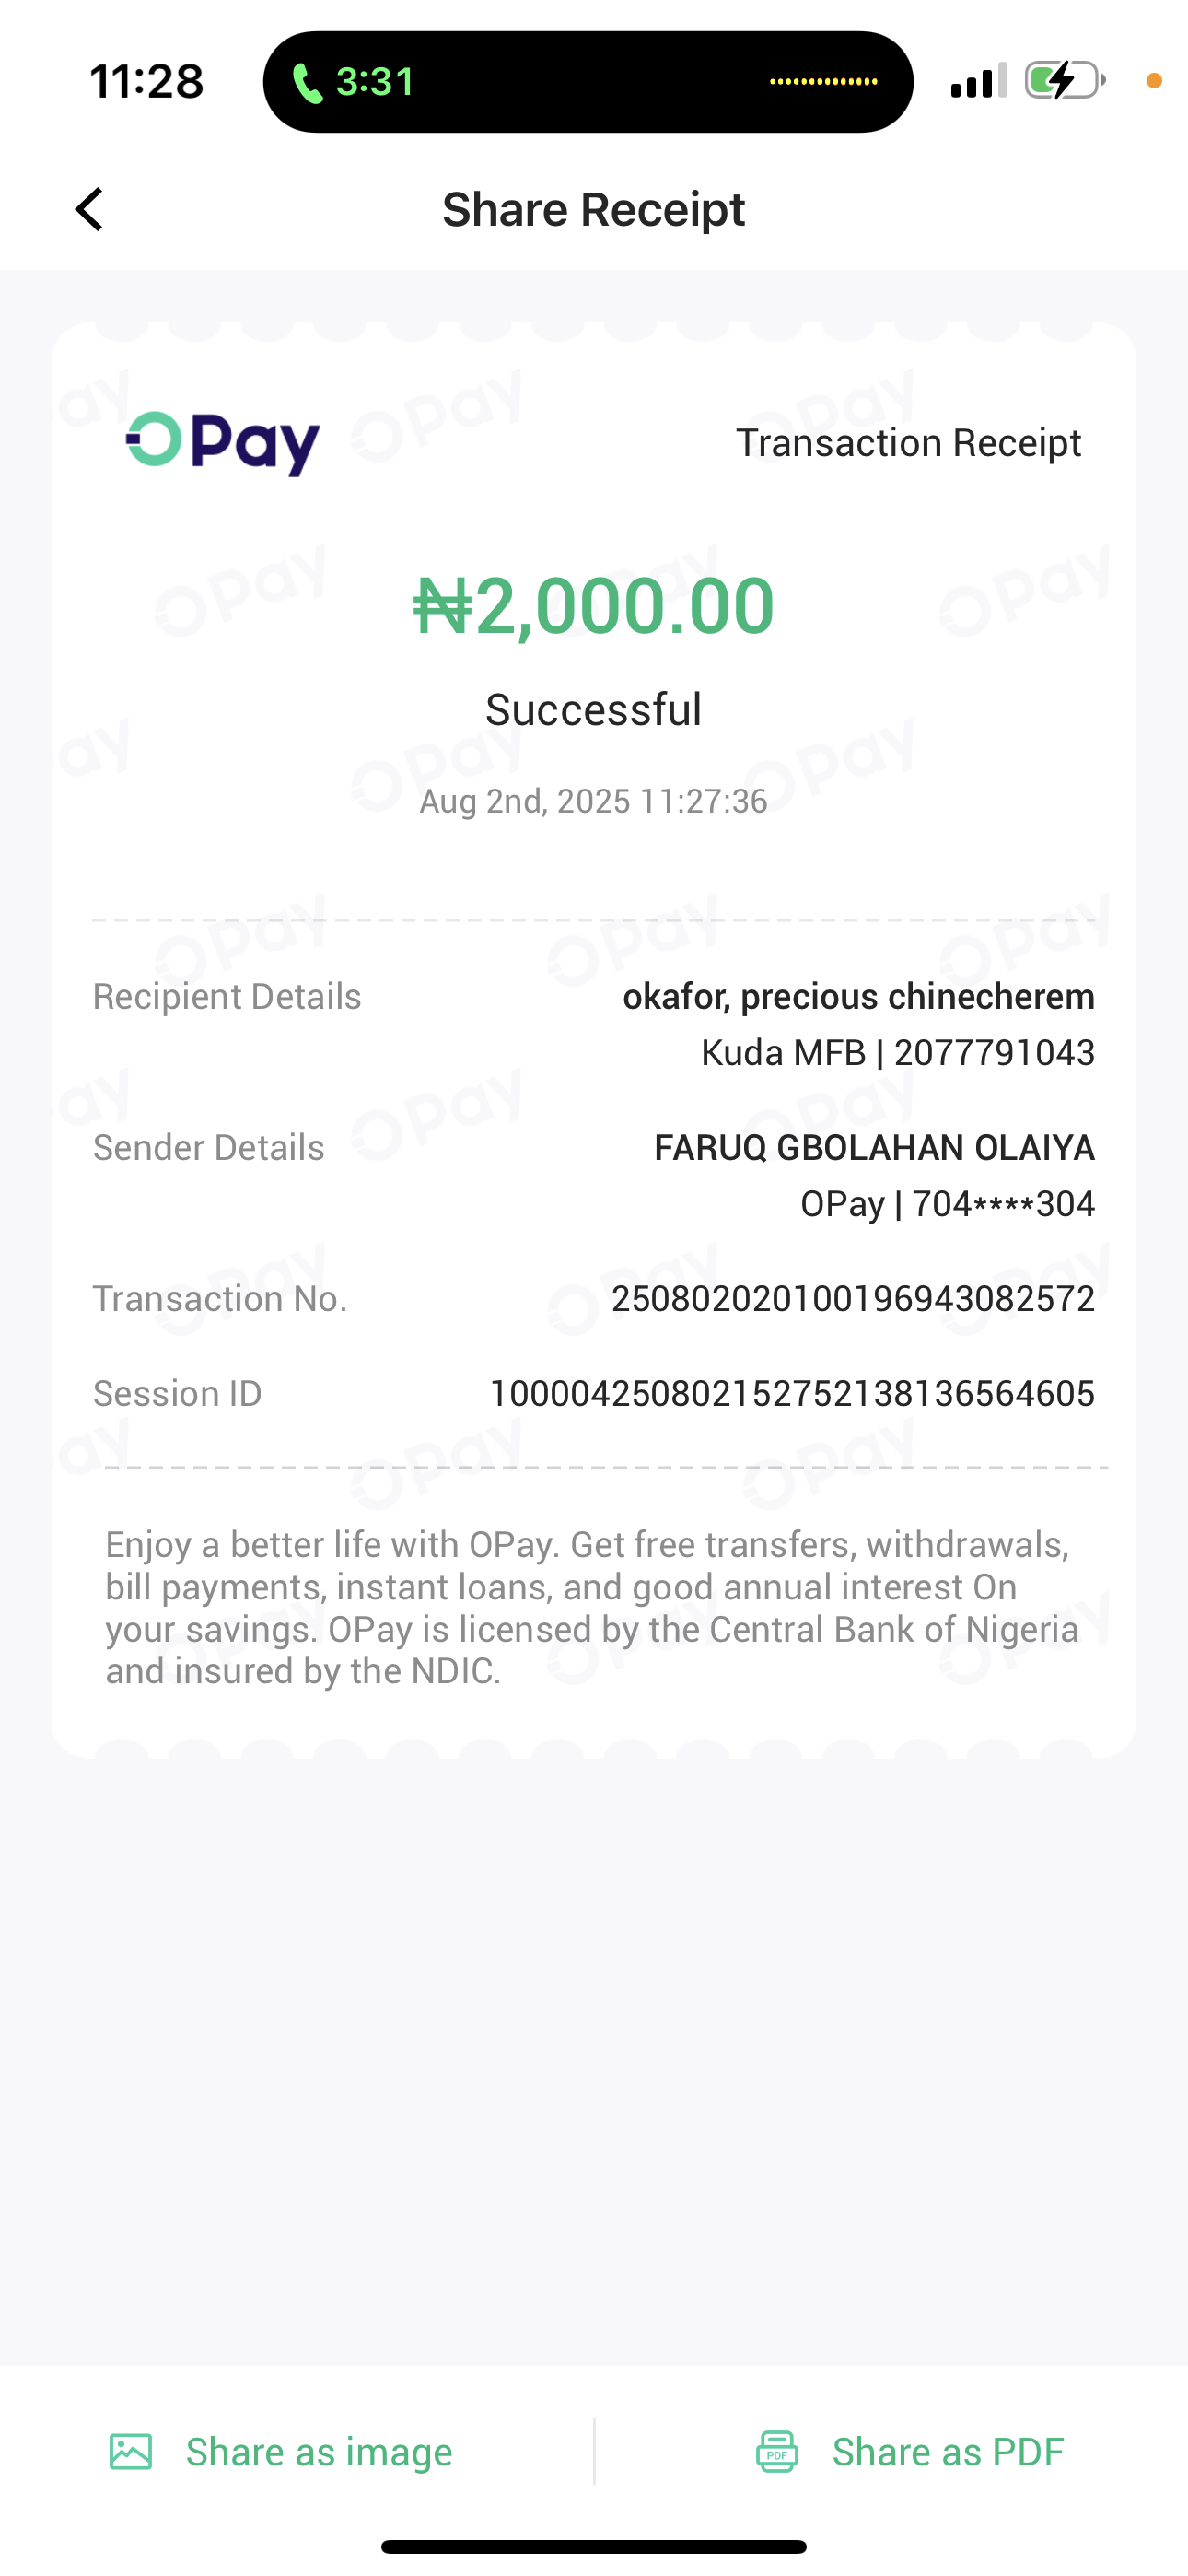This screenshot has height=2576, width=1188.
Task: Tap the battery charging icon
Action: pyautogui.click(x=1064, y=81)
